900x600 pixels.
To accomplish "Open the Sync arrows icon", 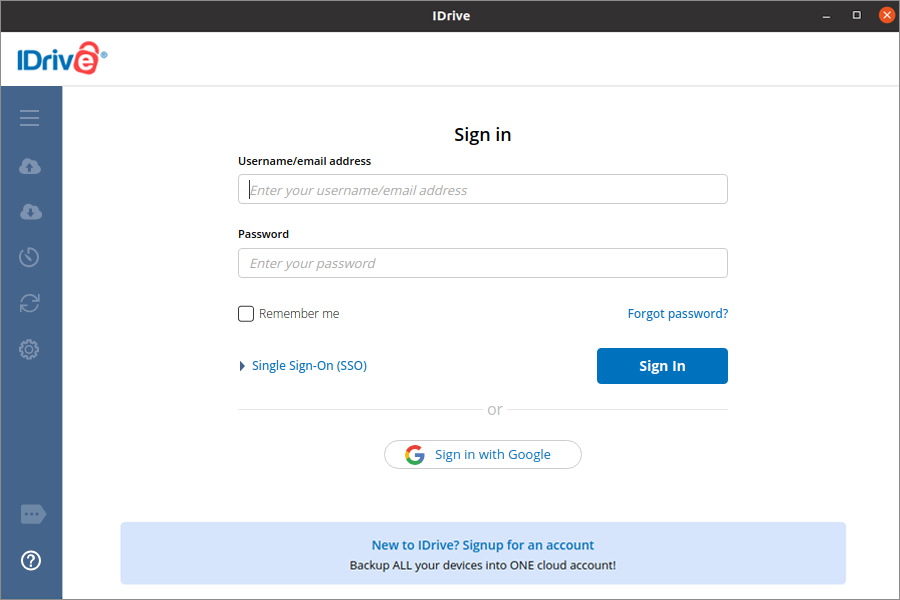I will tap(30, 303).
